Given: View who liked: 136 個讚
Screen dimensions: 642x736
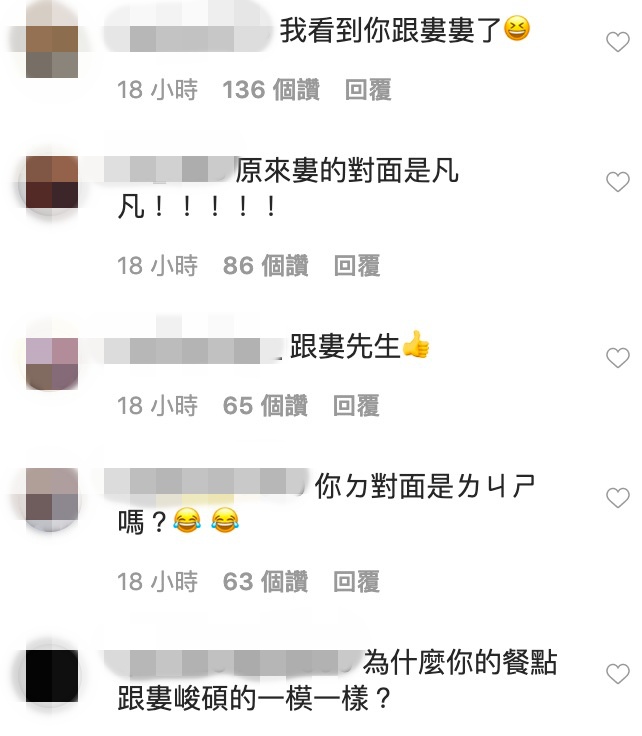Looking at the screenshot, I should [271, 90].
